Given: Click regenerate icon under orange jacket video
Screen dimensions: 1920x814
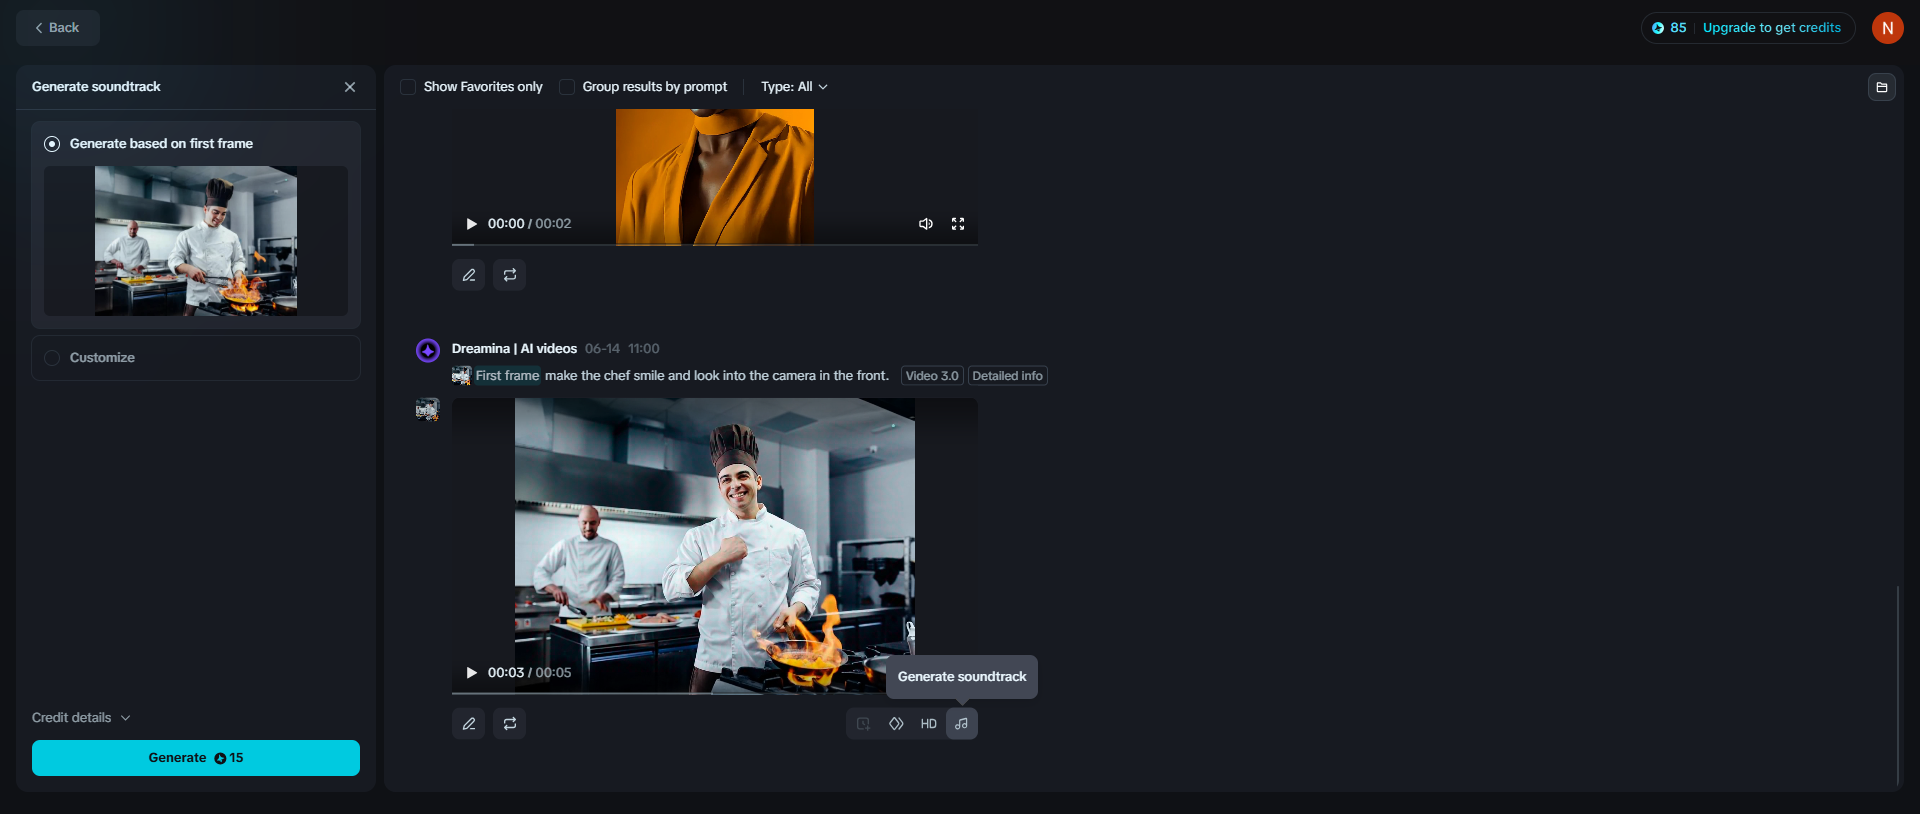Looking at the screenshot, I should point(510,275).
